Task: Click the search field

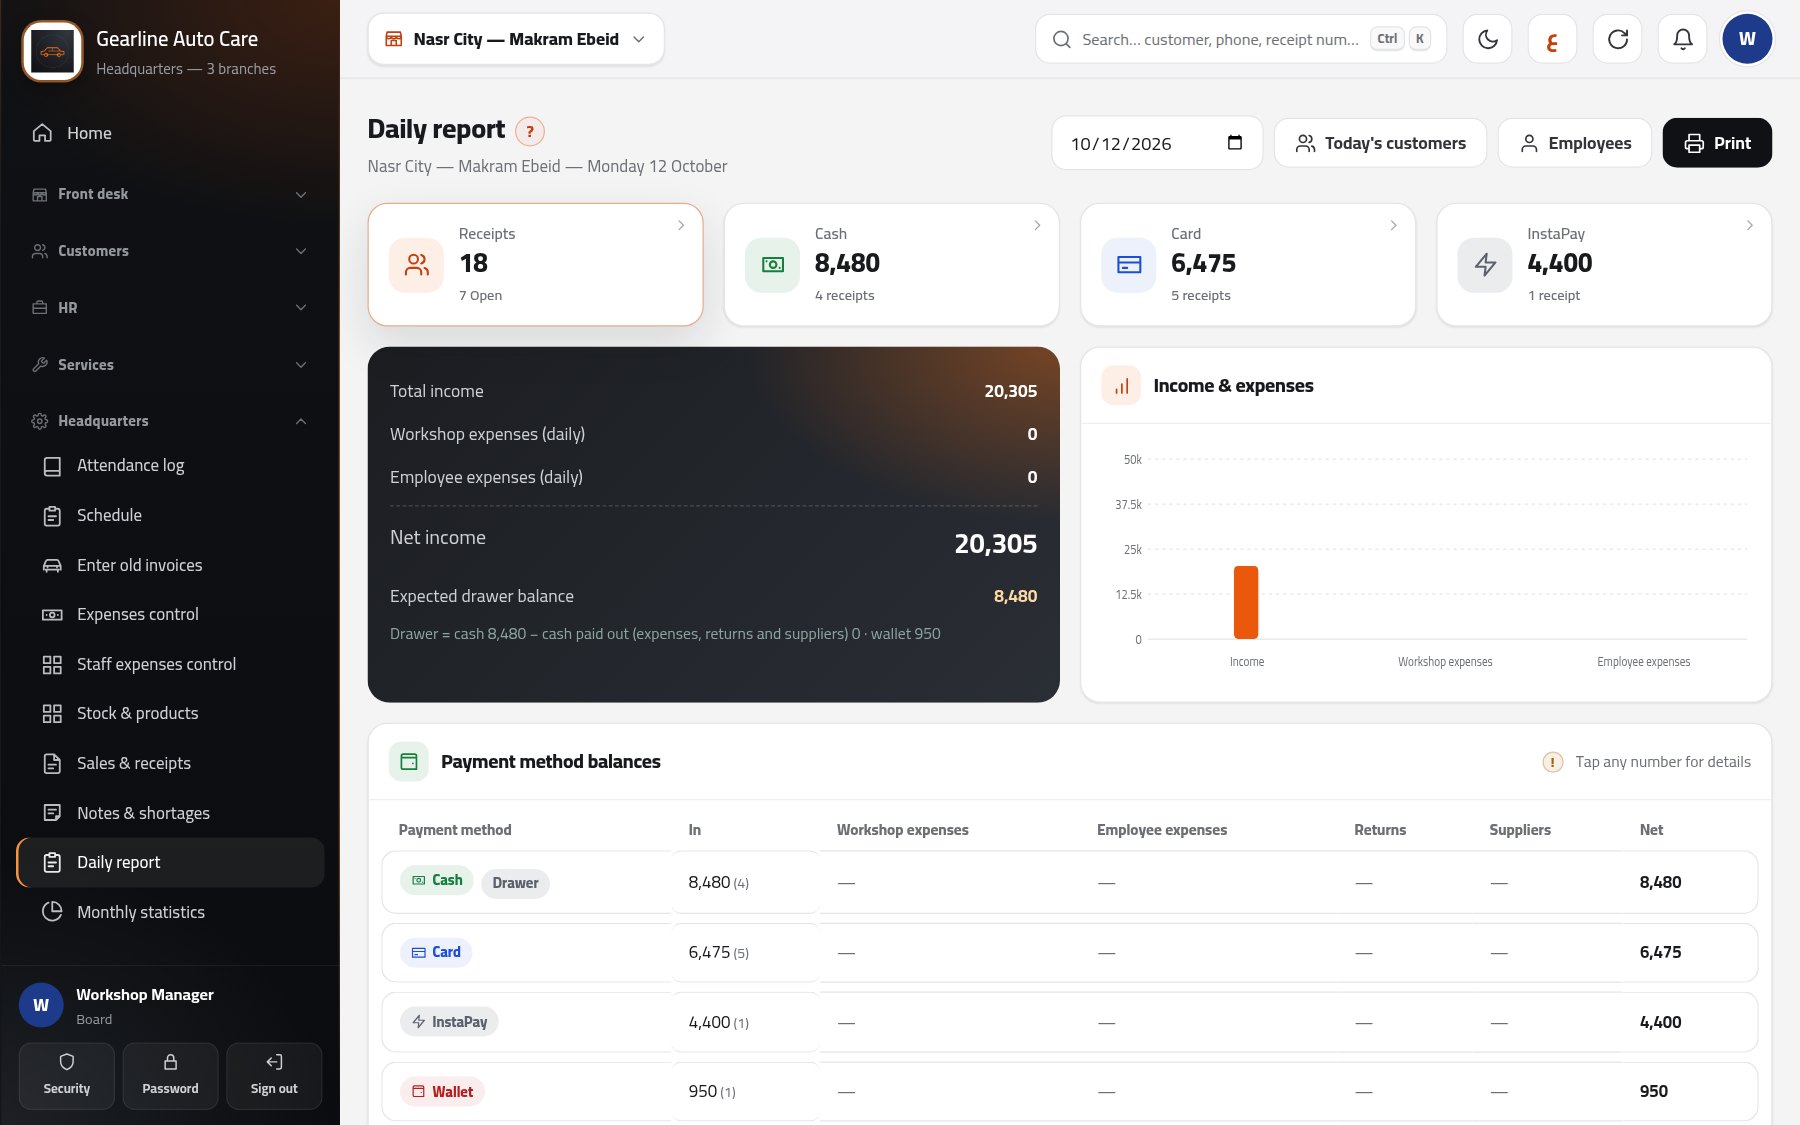Action: click(x=1241, y=39)
